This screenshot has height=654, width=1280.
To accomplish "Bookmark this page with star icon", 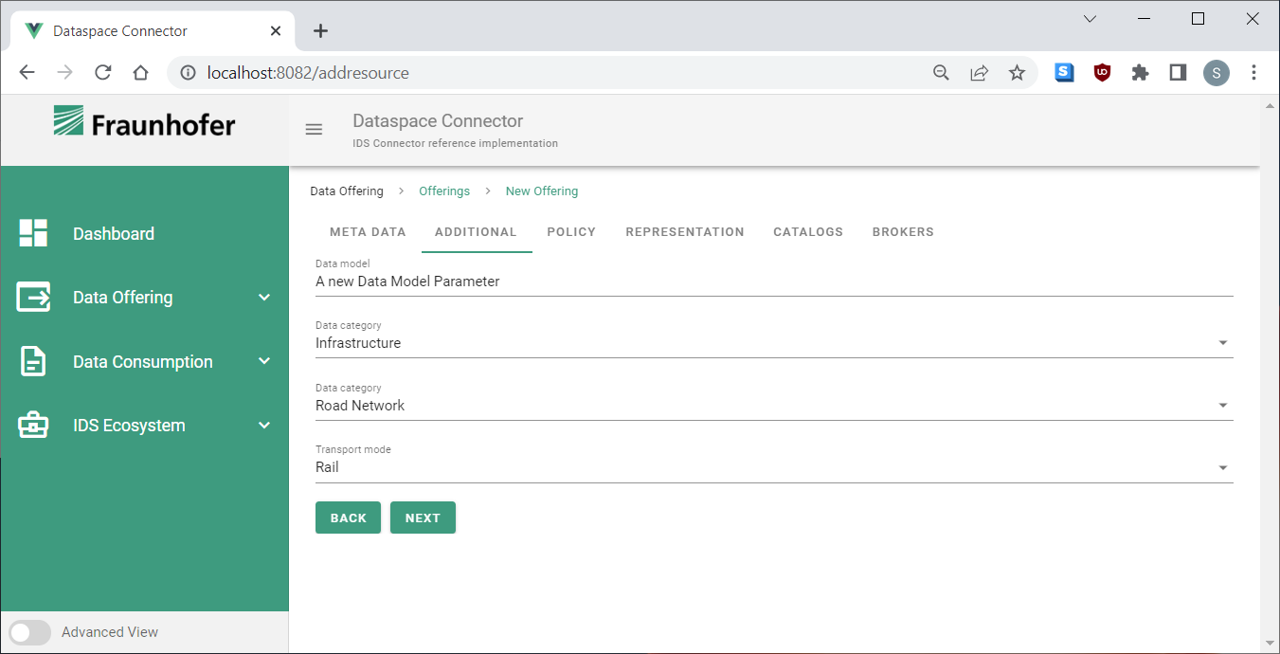I will pos(1017,73).
